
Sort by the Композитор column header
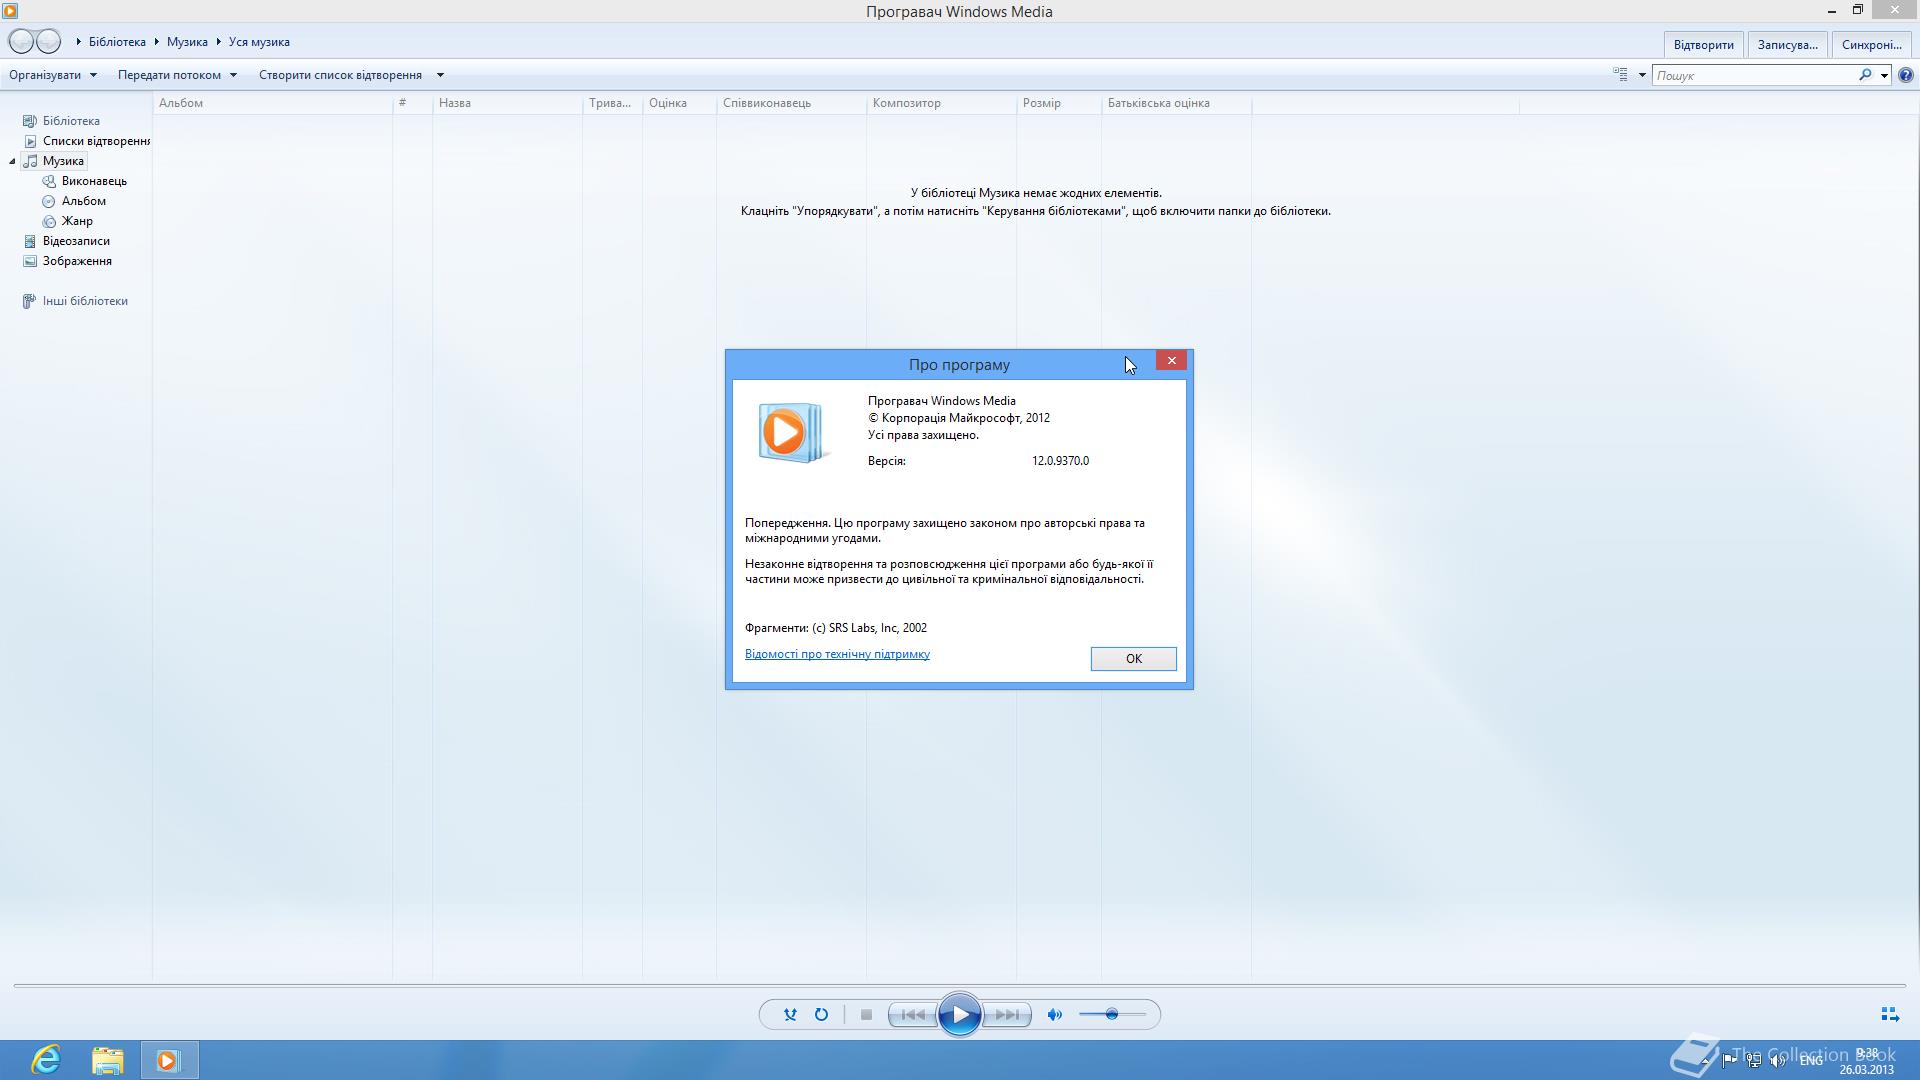941,103
